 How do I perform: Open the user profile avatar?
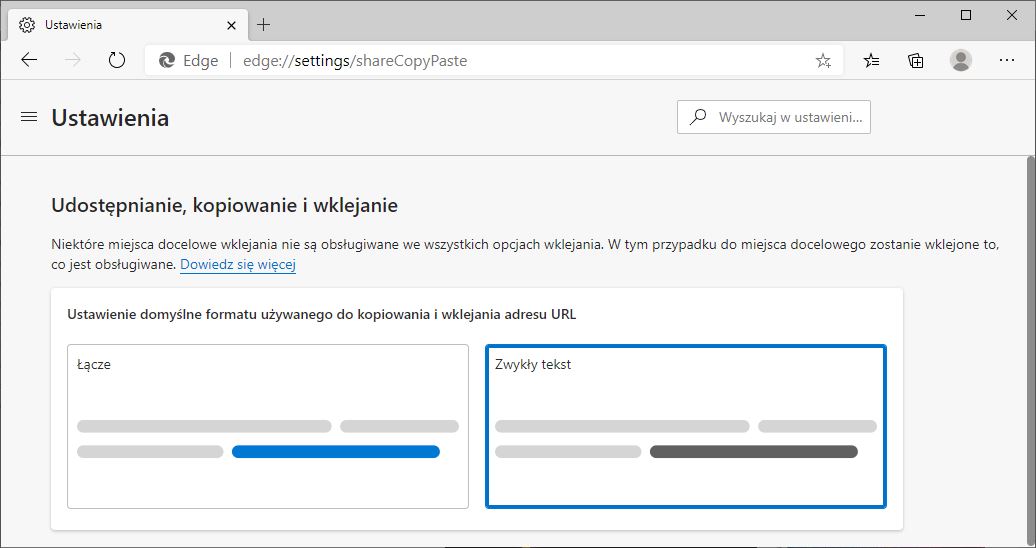pyautogui.click(x=961, y=61)
